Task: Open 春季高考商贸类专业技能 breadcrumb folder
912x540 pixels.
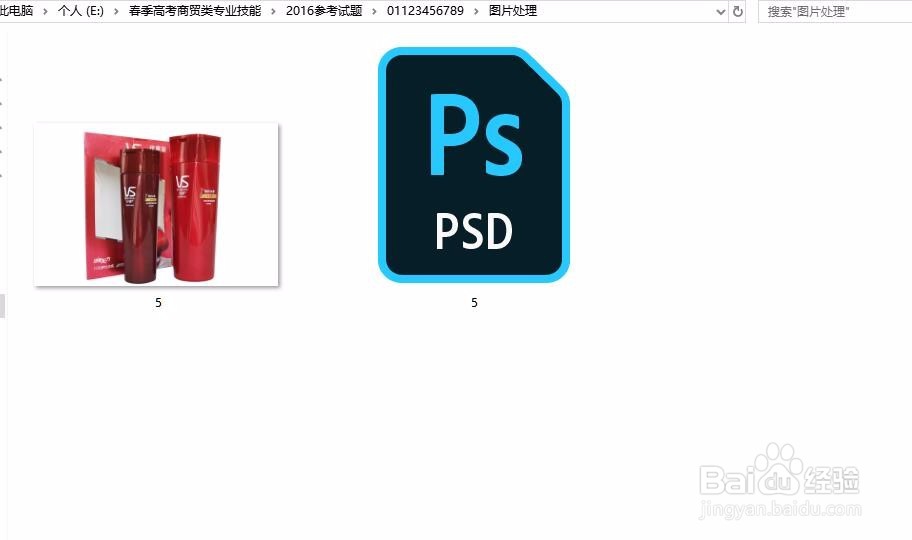Action: point(195,10)
